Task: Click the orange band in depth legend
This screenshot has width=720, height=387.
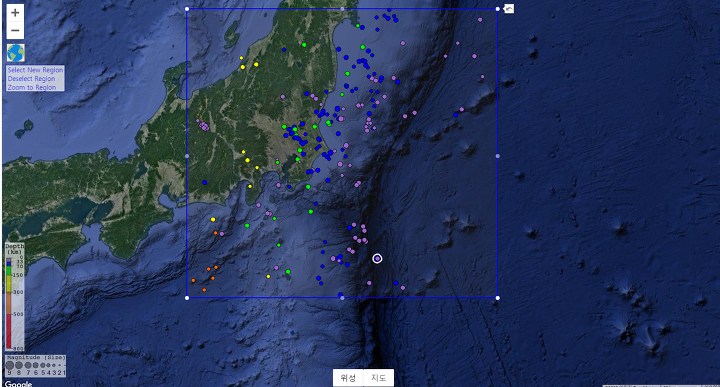Action: 9,303
